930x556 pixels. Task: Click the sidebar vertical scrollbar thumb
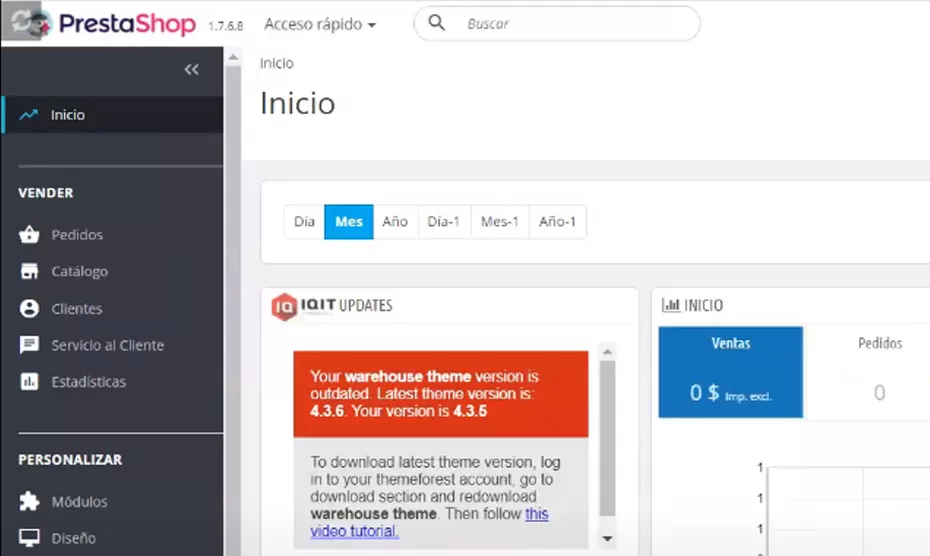click(x=233, y=310)
